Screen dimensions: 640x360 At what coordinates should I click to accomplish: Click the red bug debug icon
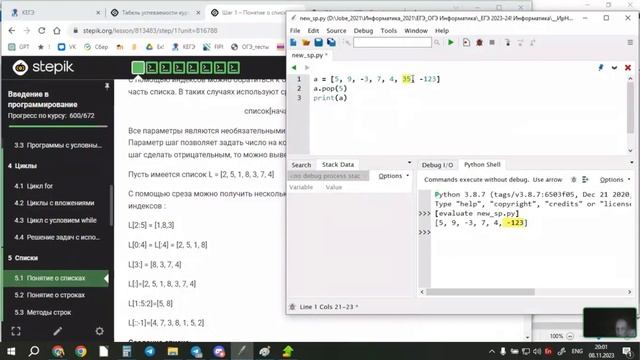[x=479, y=42]
